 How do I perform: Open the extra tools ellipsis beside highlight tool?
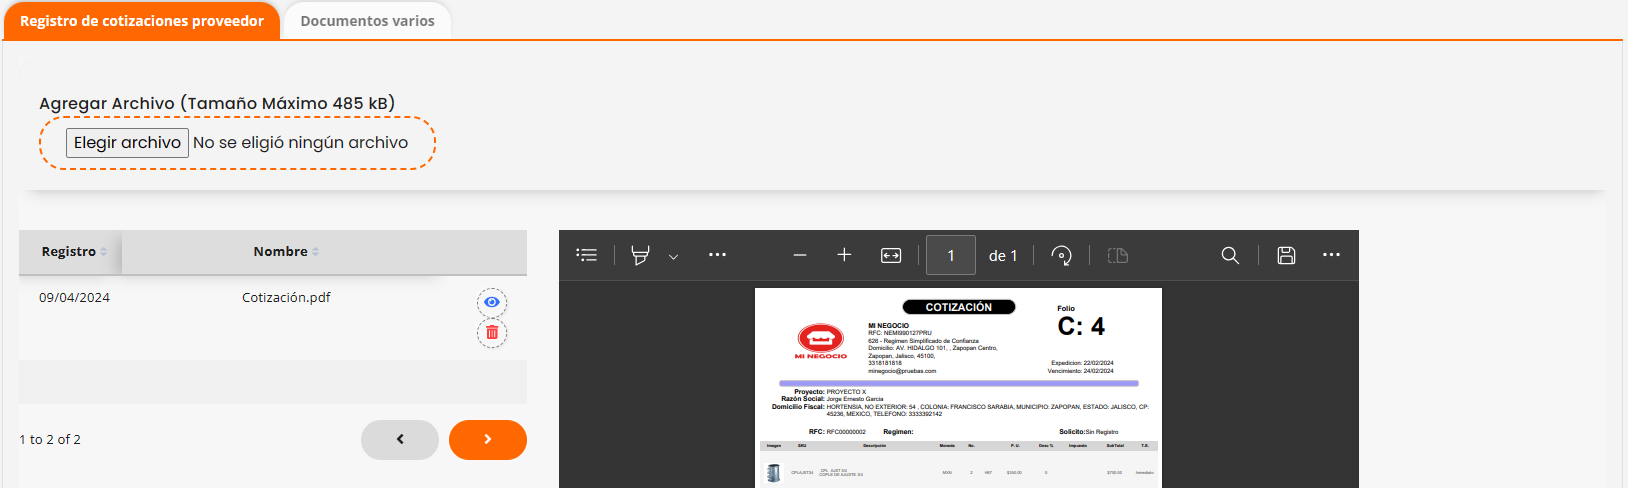pos(717,255)
